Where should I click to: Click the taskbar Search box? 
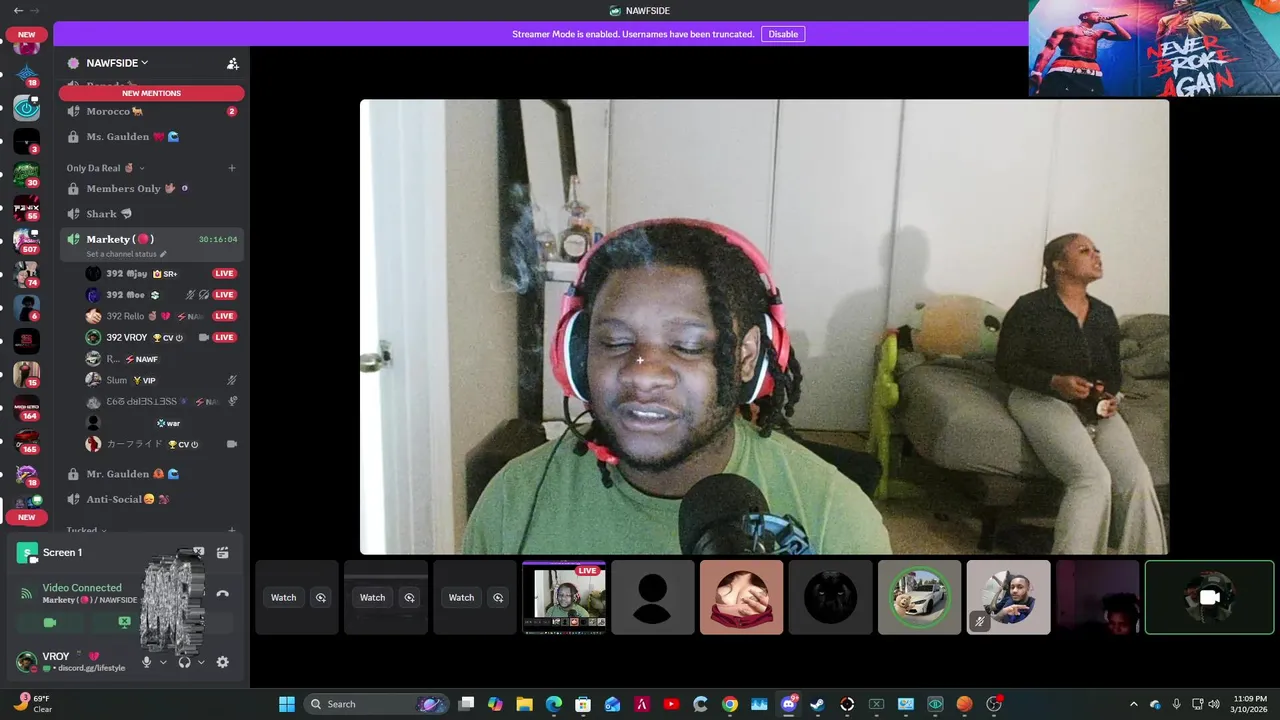[376, 704]
